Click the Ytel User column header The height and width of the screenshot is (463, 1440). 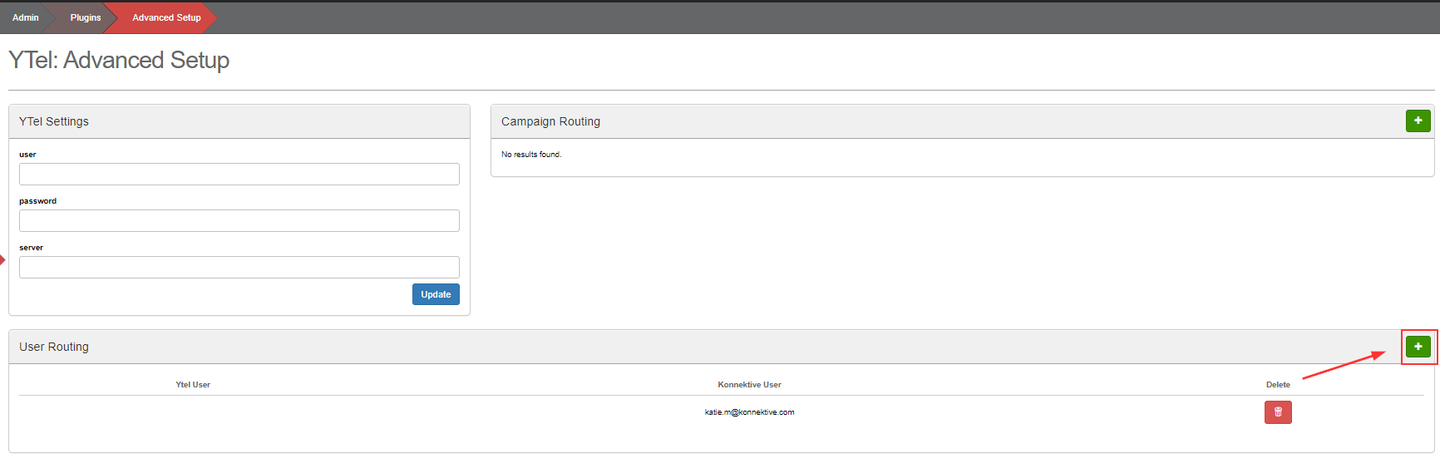point(193,384)
